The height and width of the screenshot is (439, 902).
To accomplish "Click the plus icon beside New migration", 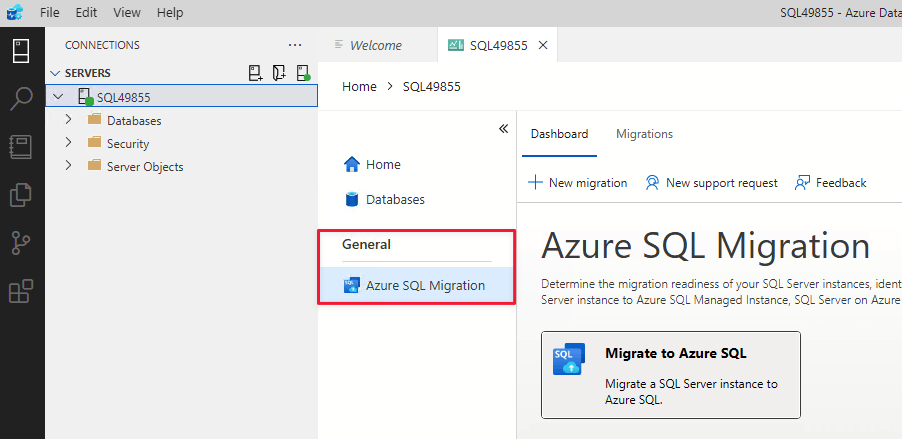I will pyautogui.click(x=535, y=183).
